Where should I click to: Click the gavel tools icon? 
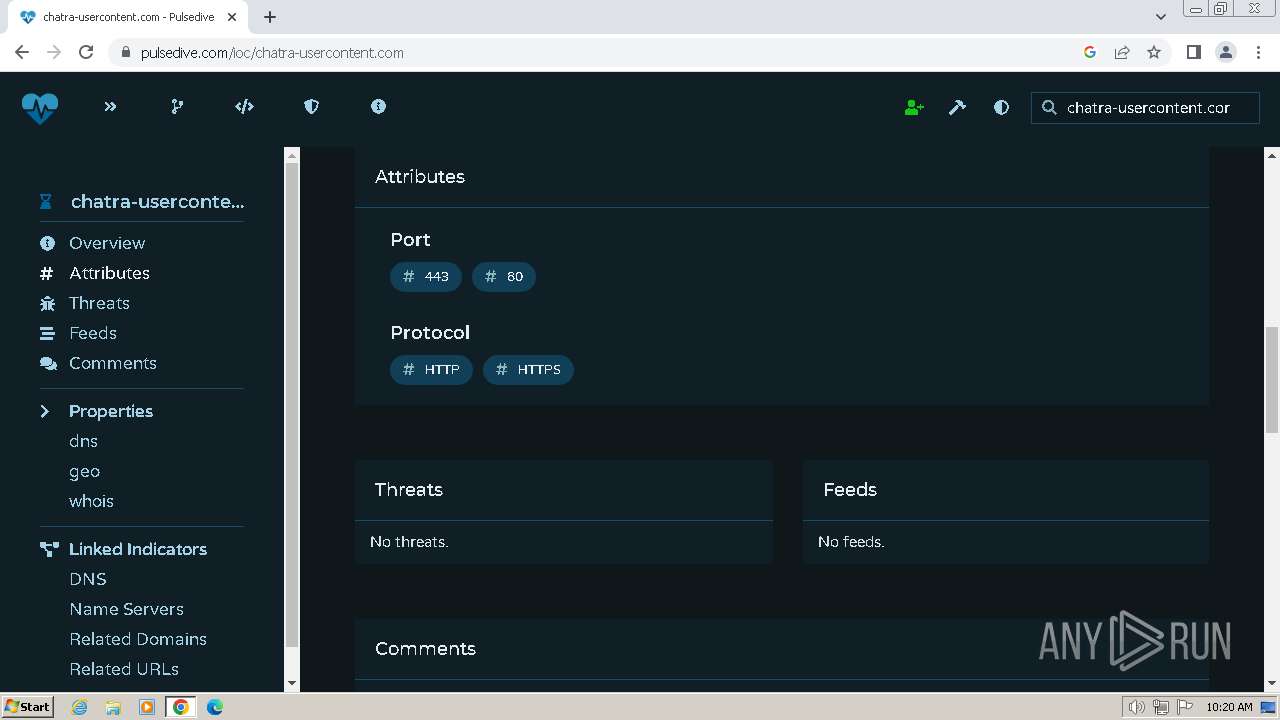[957, 107]
